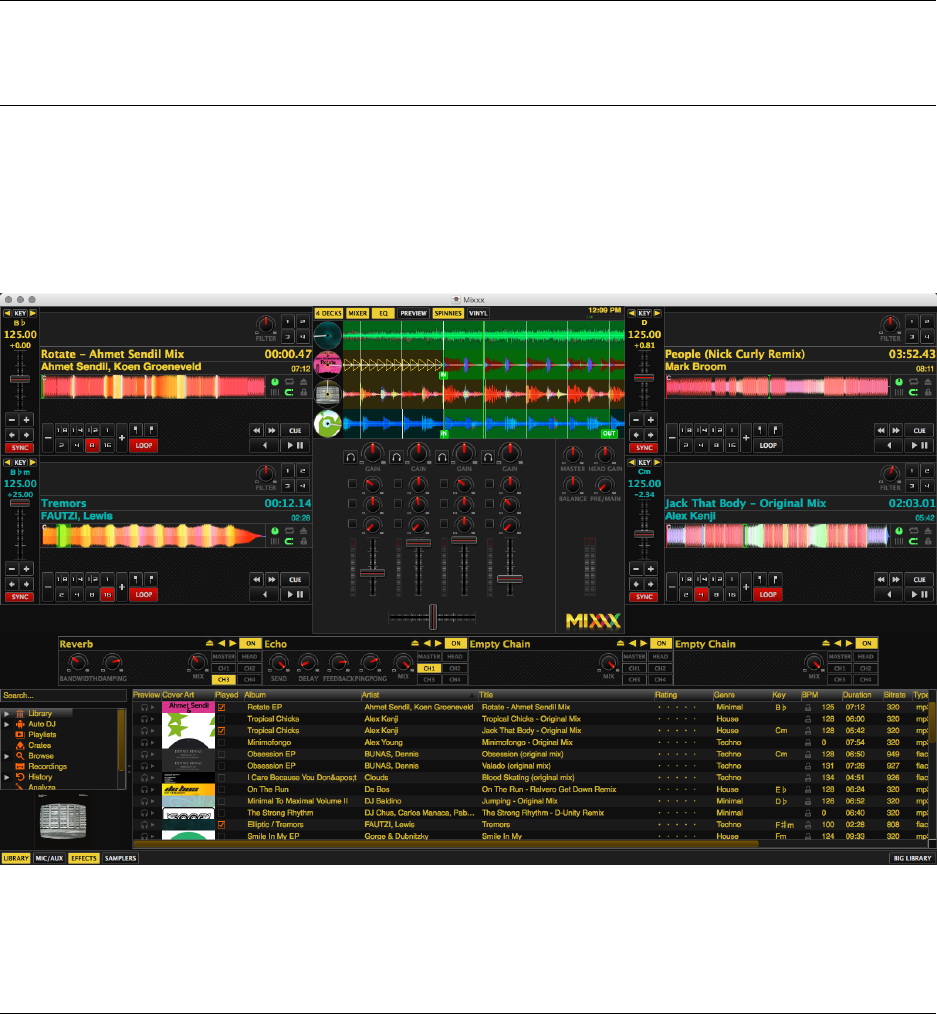Eject track from Rotate deck

(x=303, y=382)
